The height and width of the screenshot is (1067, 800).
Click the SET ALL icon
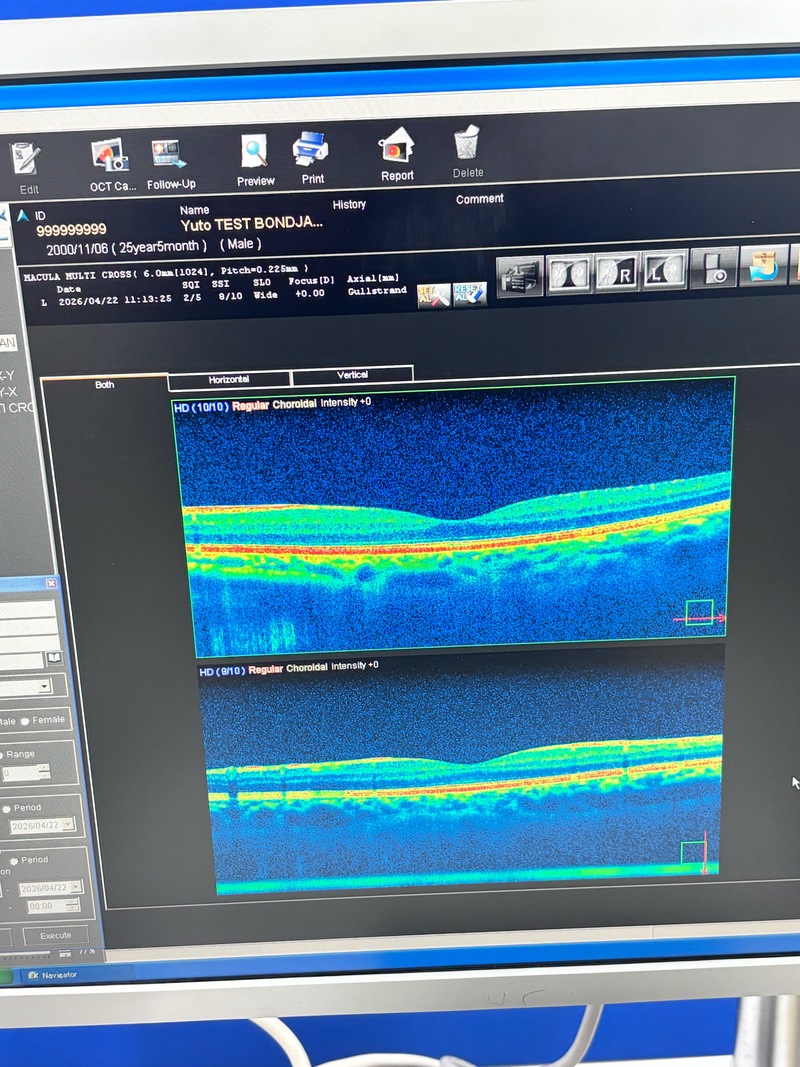click(x=434, y=295)
